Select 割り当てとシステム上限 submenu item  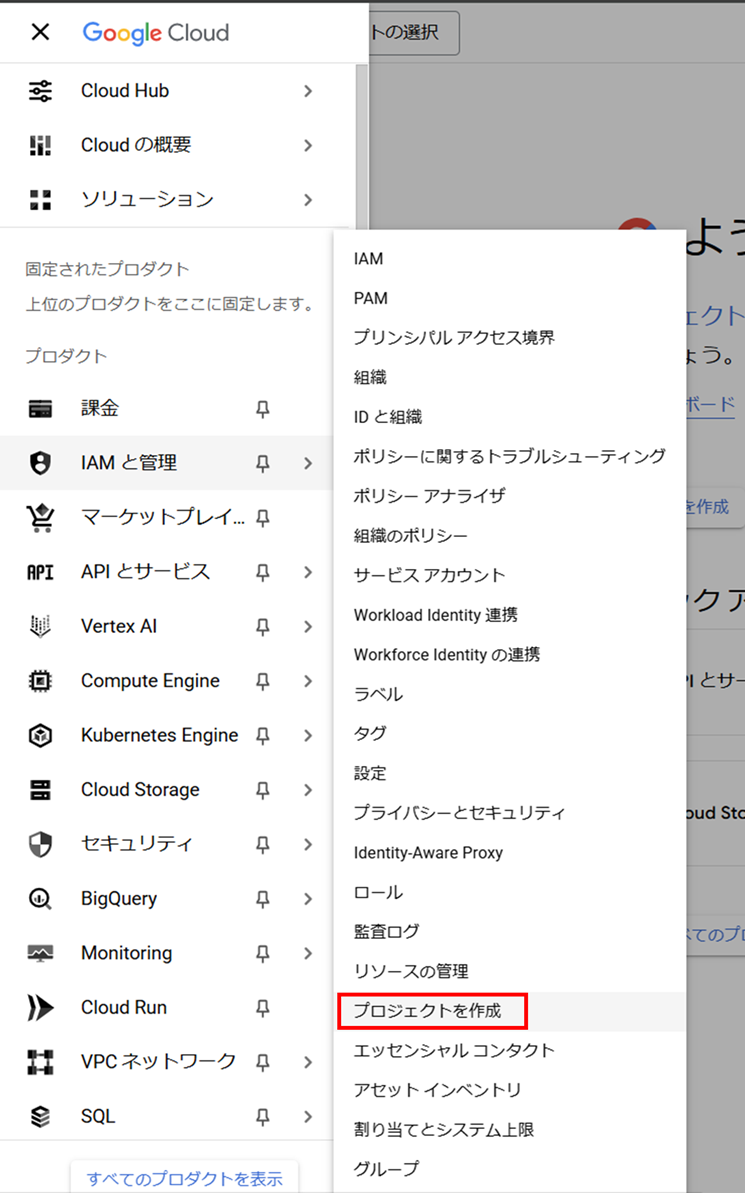point(510,1130)
